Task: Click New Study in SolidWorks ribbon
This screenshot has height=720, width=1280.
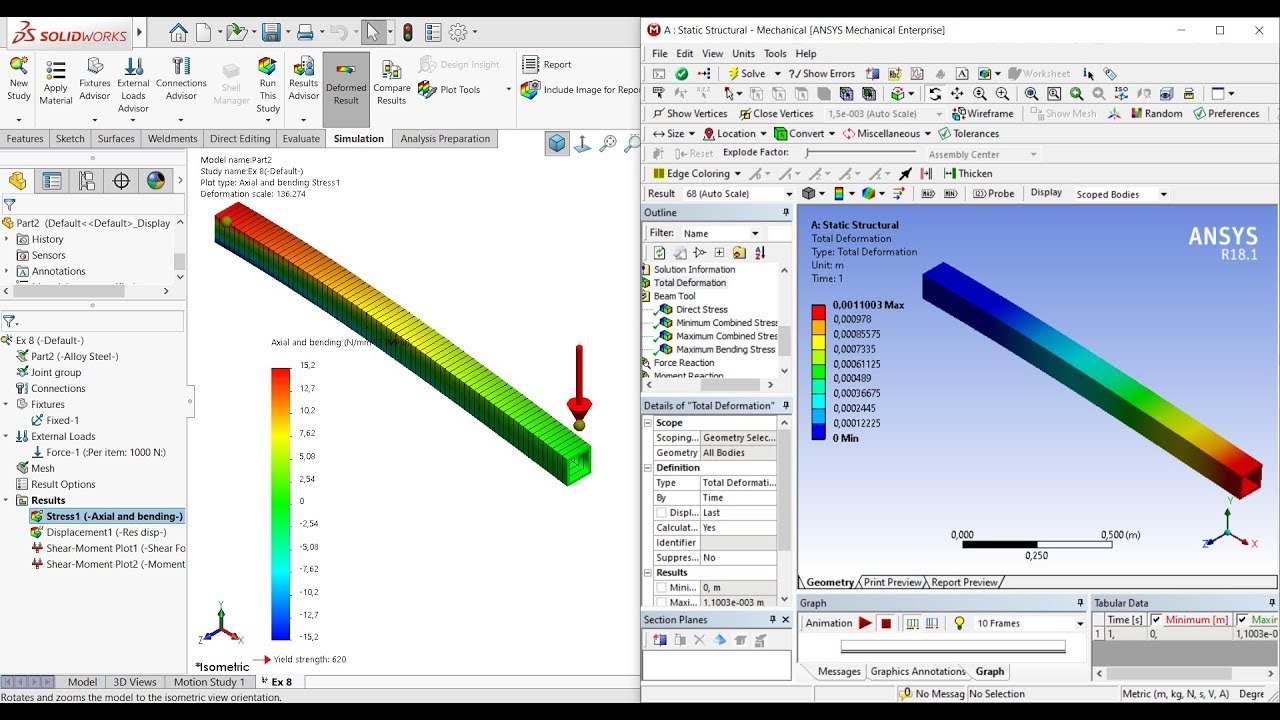Action: click(x=19, y=78)
